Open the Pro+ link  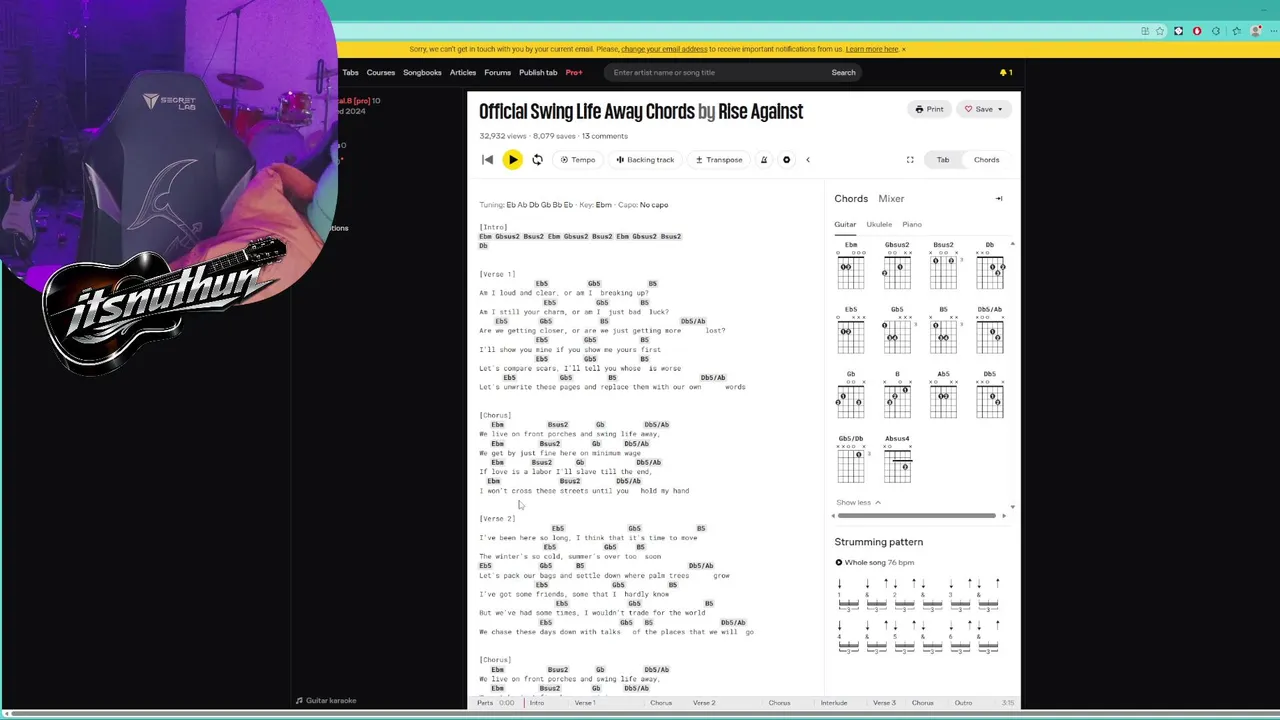pos(574,72)
